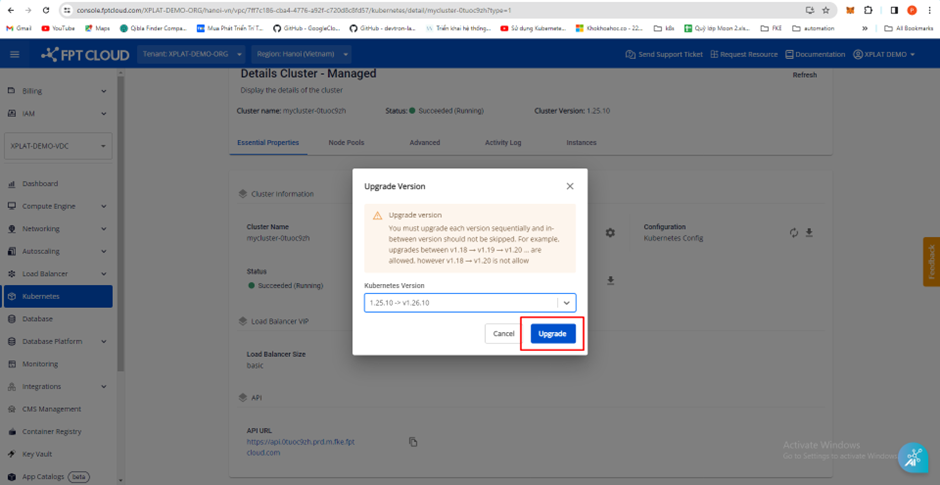
Task: Open the hamburger menu beside FPT Cloud logo
Action: [14, 54]
